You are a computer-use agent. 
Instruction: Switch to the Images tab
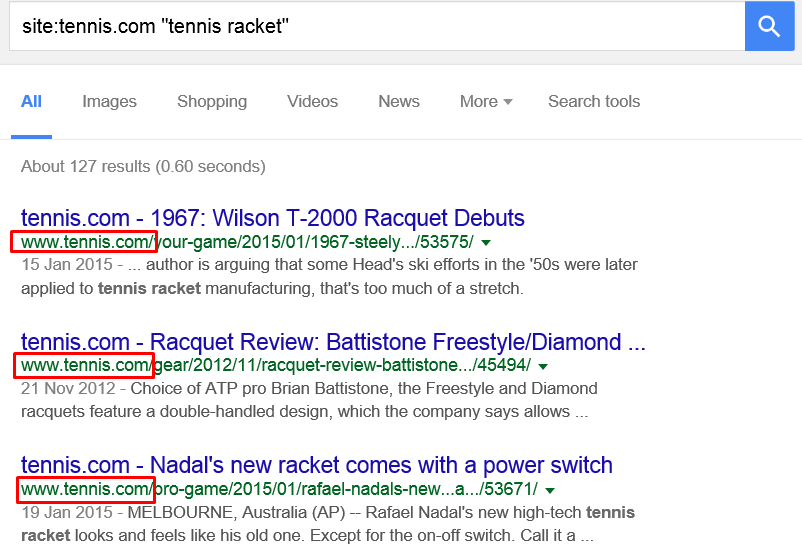click(109, 101)
